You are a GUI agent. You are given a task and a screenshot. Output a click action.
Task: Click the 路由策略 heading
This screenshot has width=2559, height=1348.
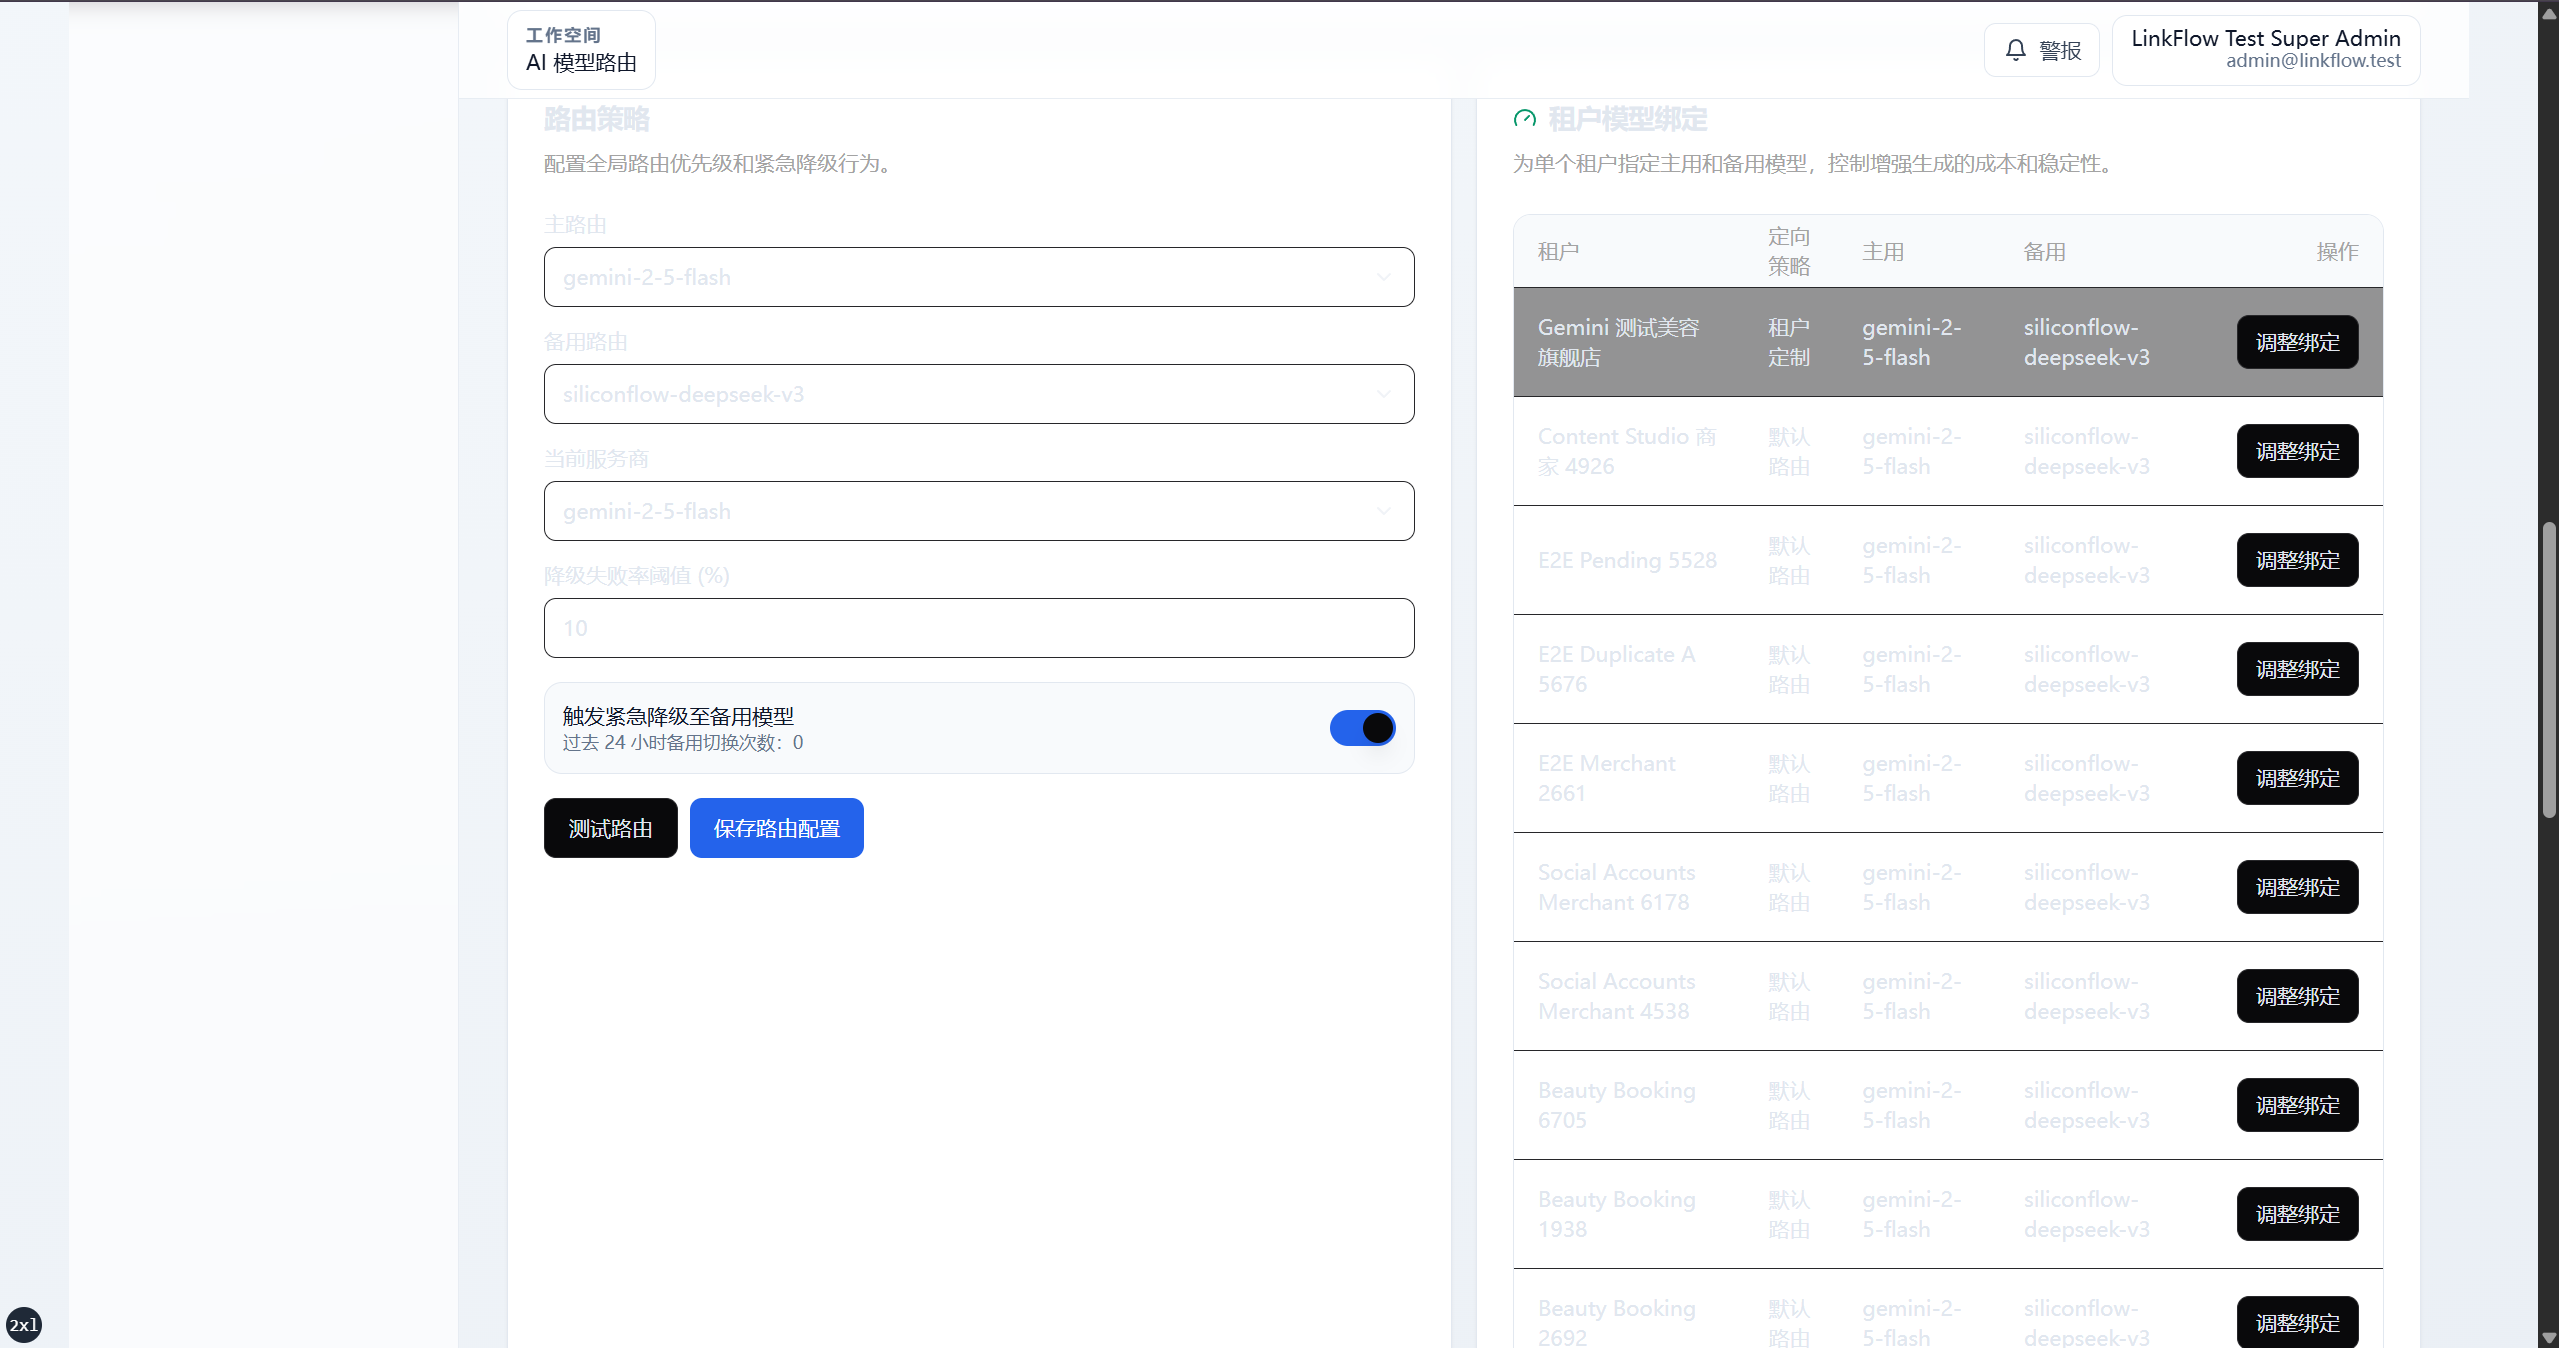tap(596, 120)
